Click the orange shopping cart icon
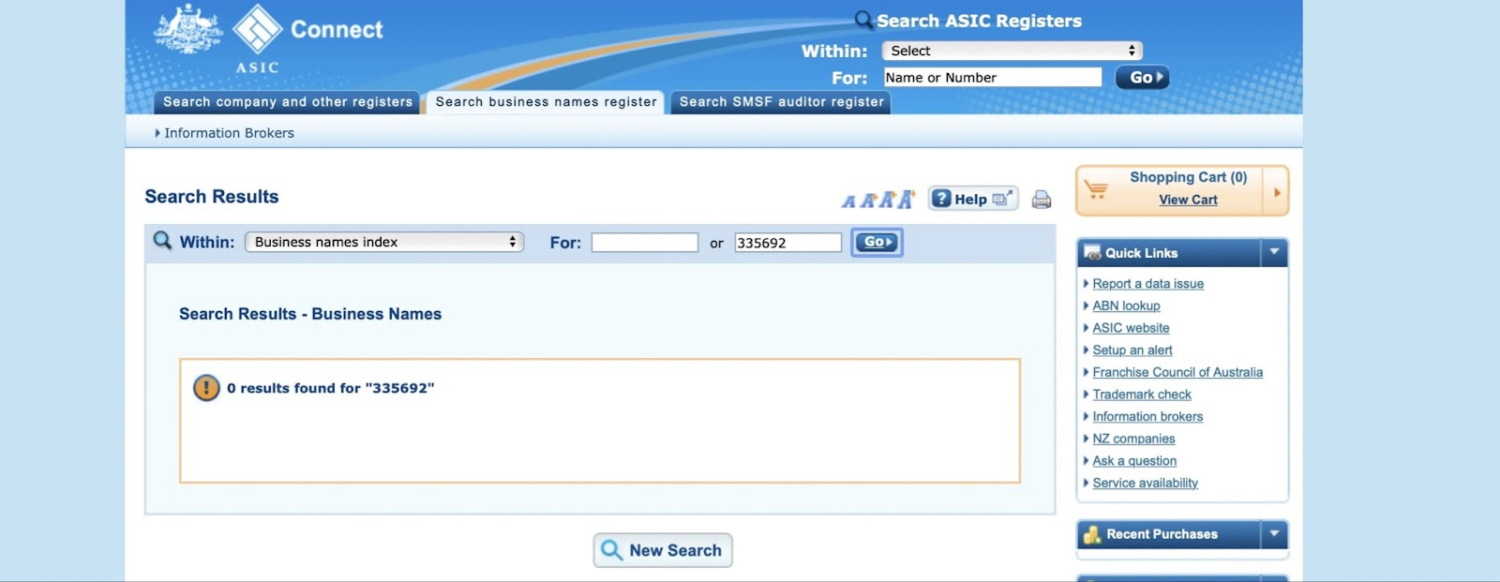Screen dimensions: 1500x582 [1096, 189]
